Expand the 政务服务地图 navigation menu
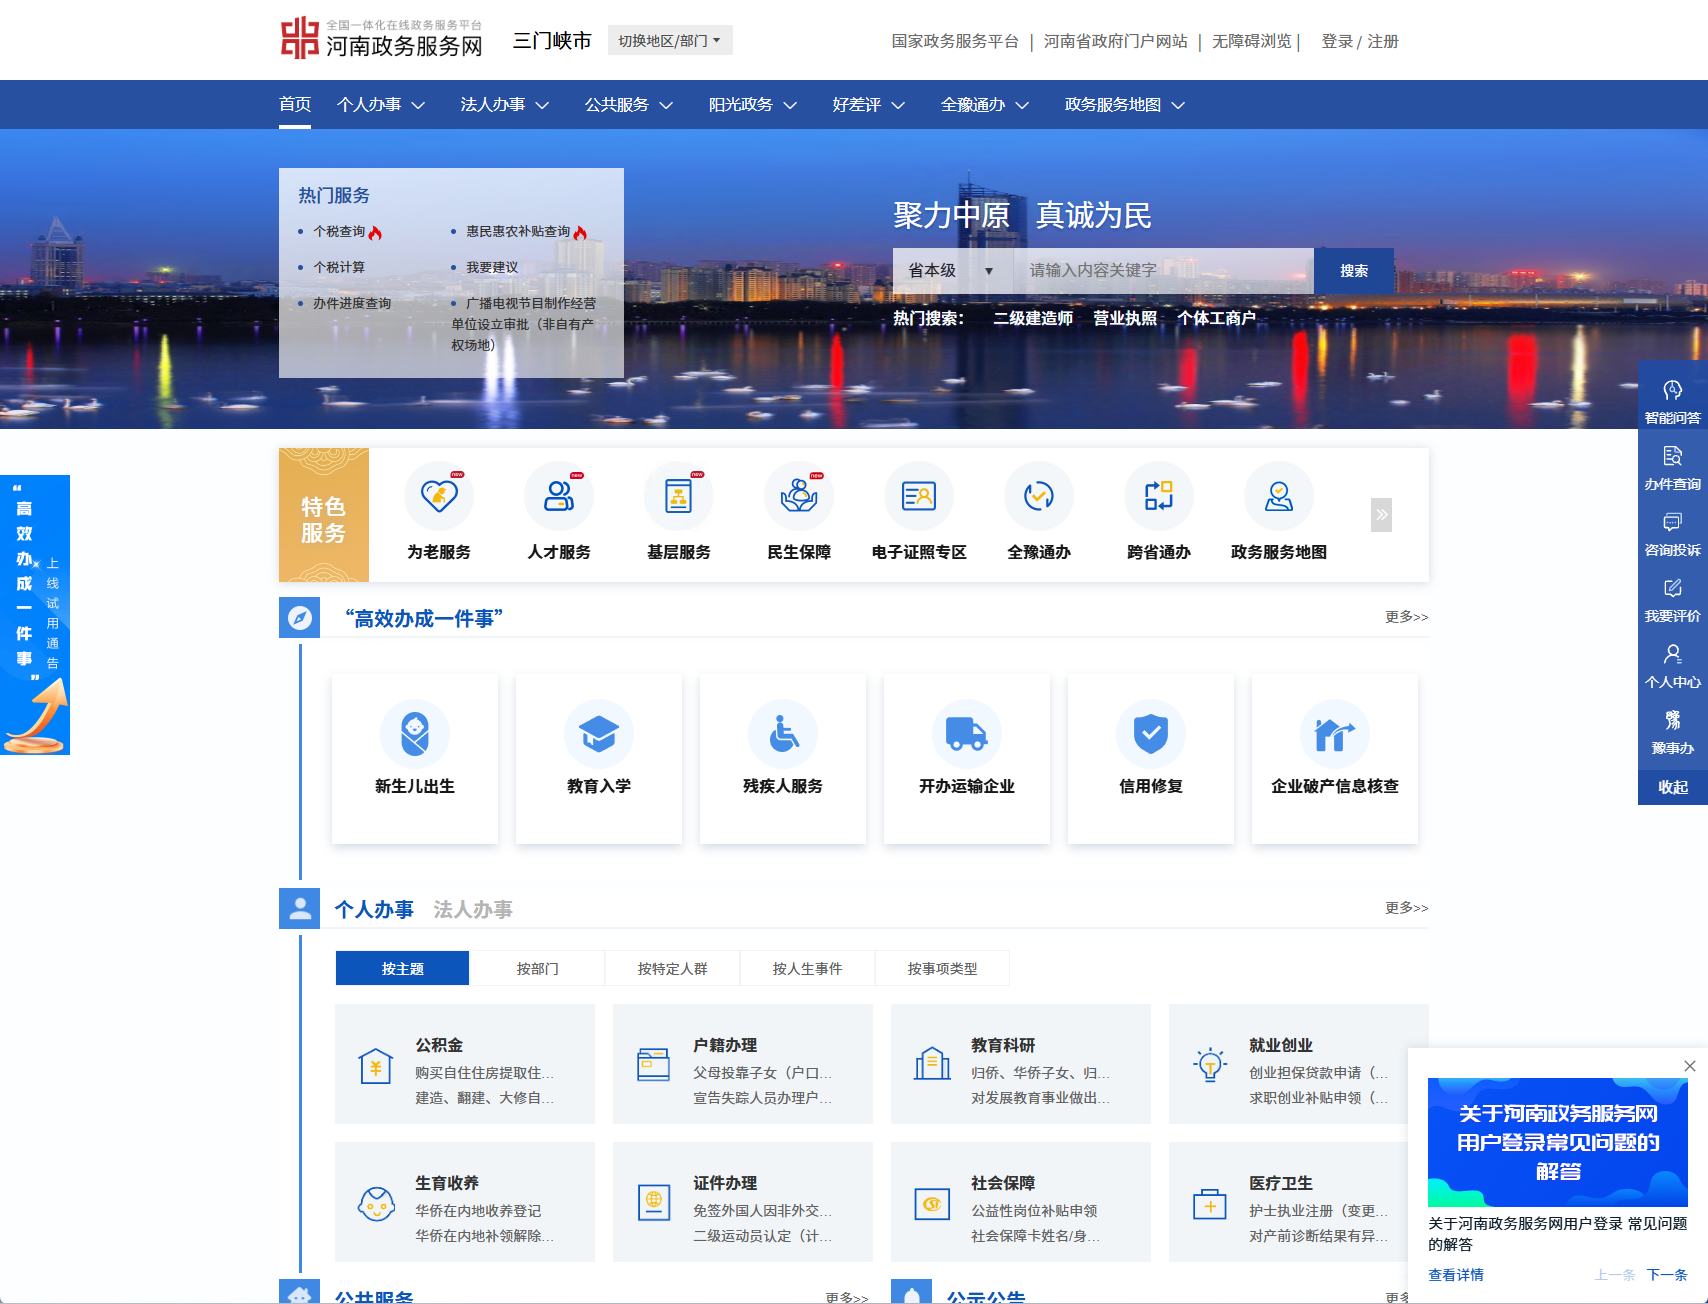The image size is (1708, 1304). (1125, 104)
